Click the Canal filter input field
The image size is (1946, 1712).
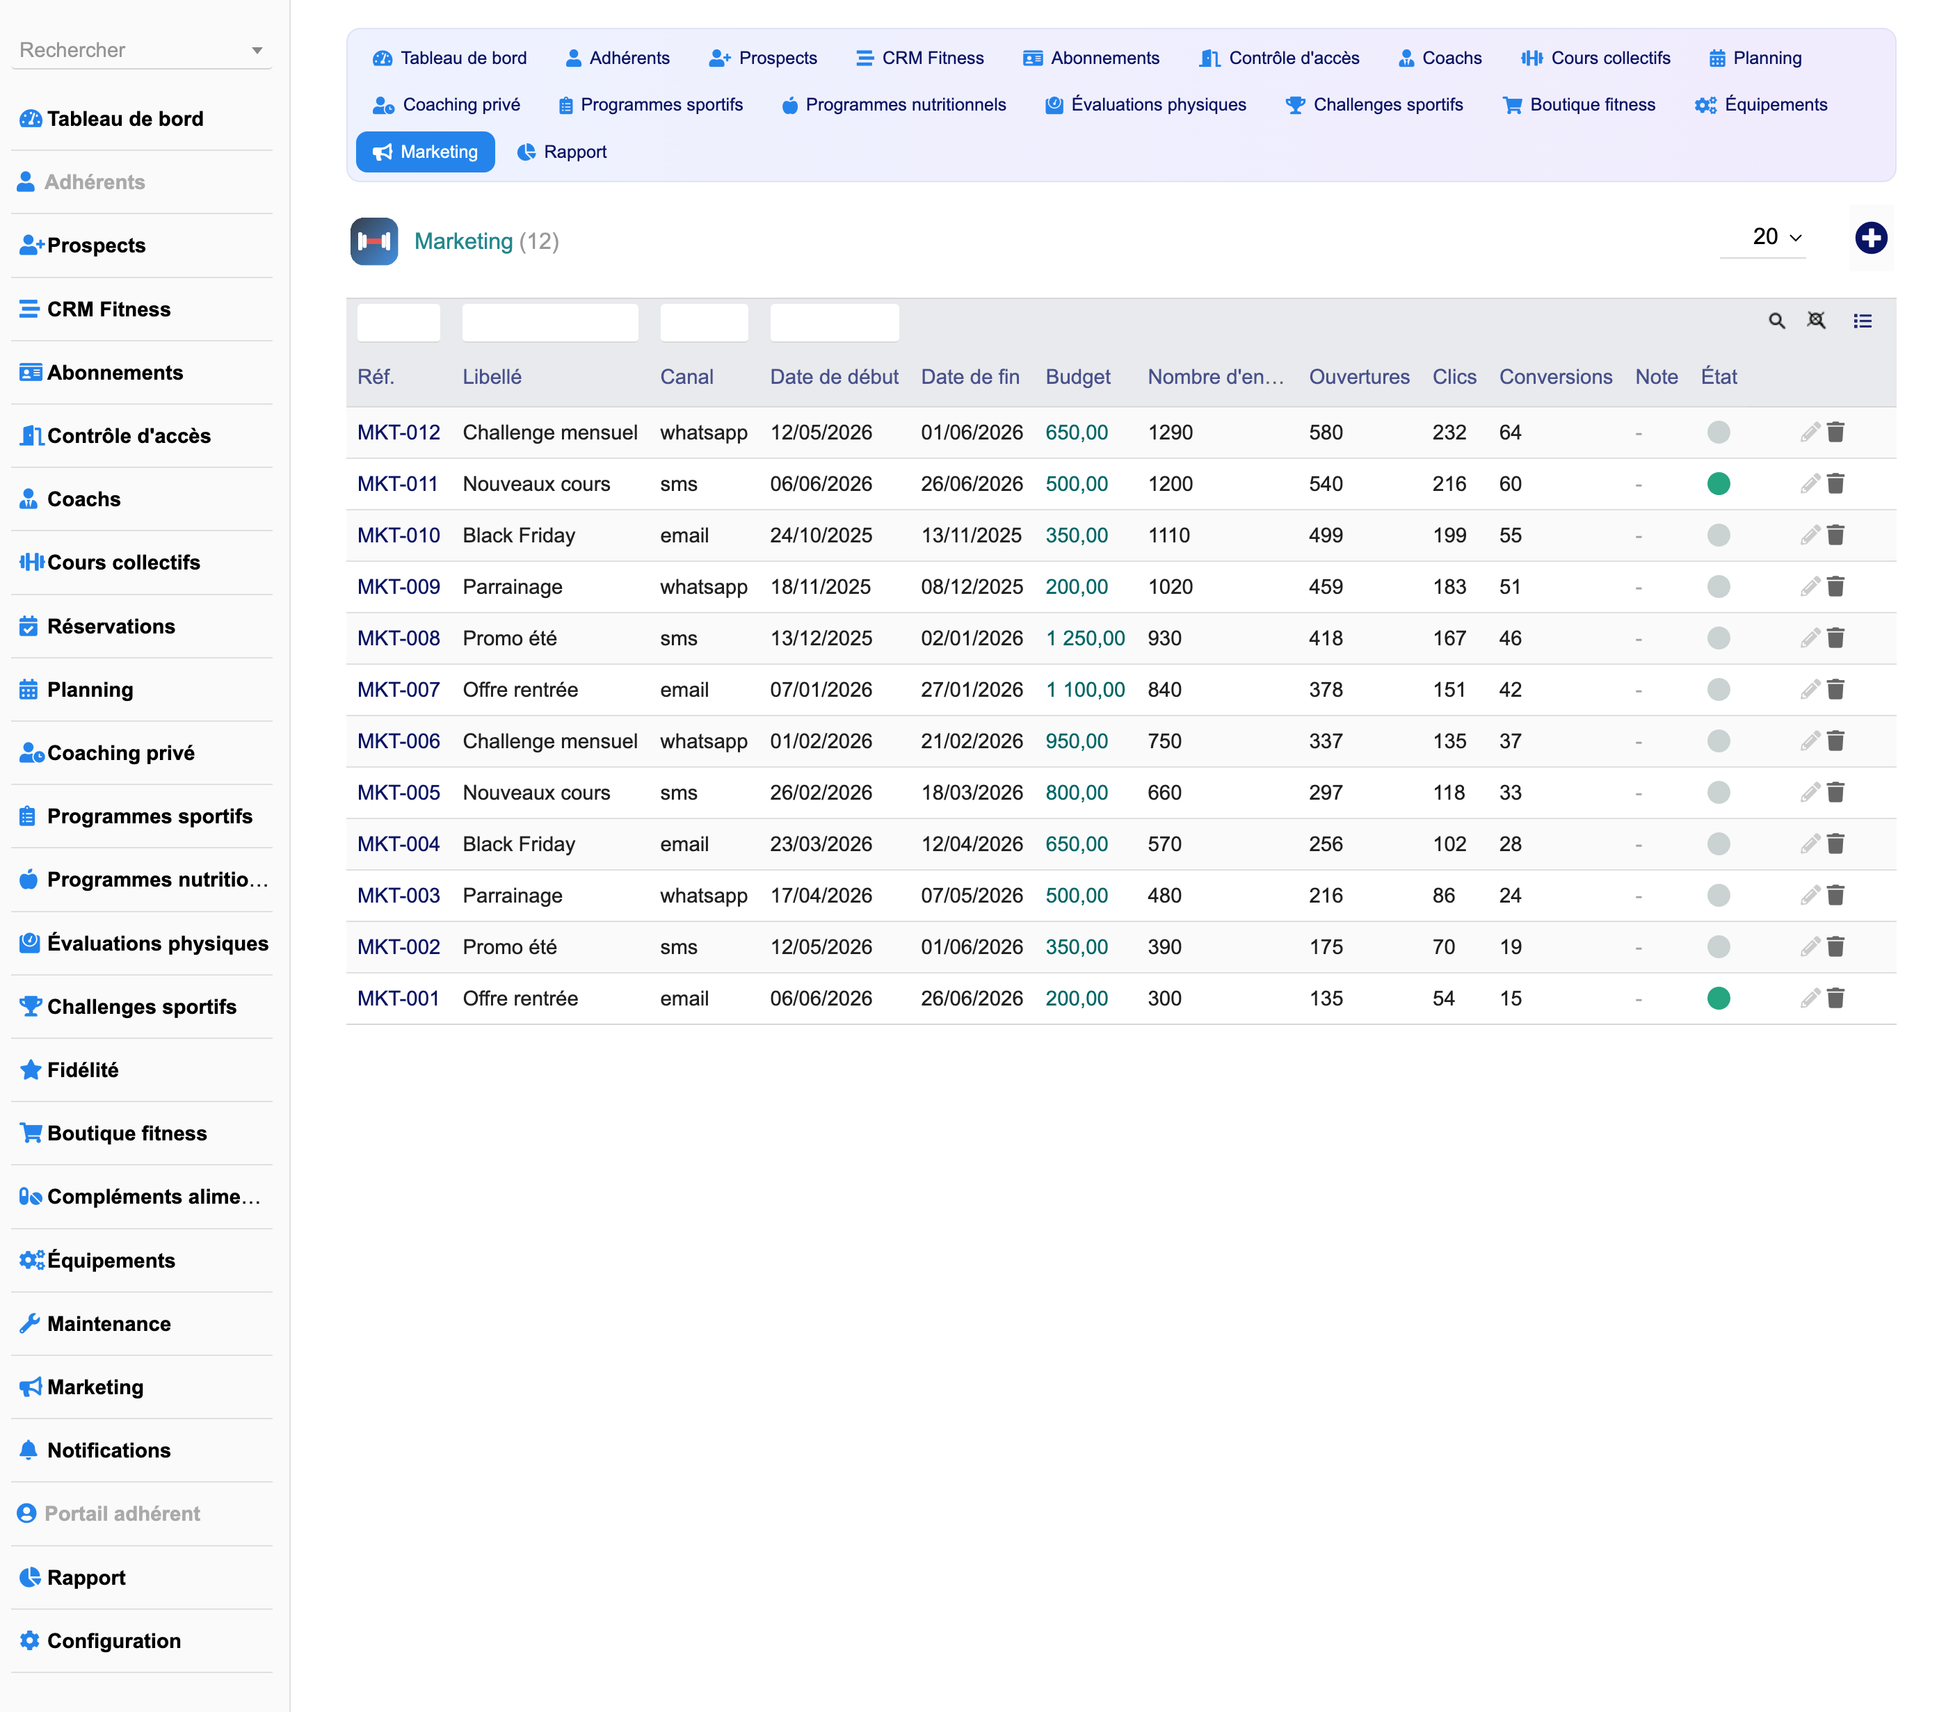704,322
